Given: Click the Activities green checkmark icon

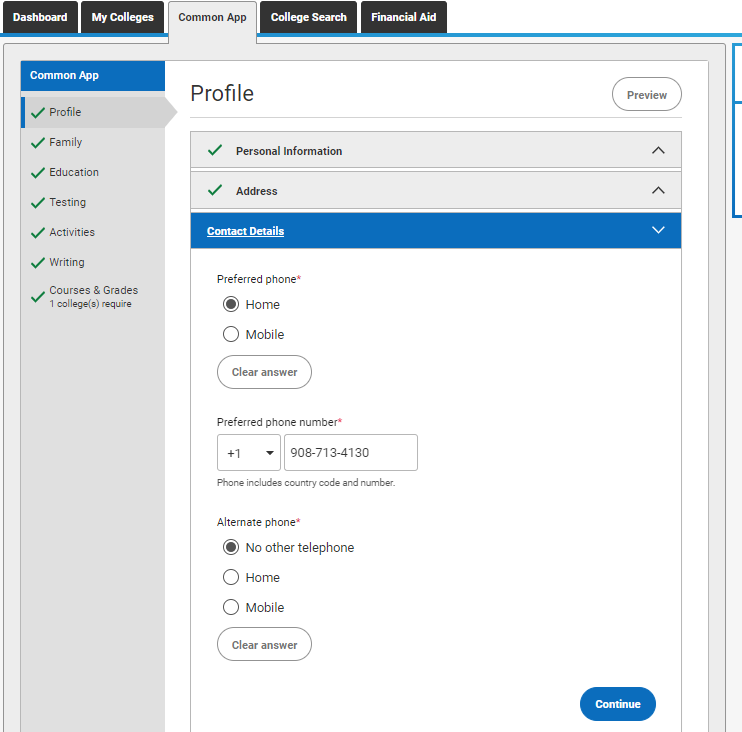Looking at the screenshot, I should [x=38, y=233].
